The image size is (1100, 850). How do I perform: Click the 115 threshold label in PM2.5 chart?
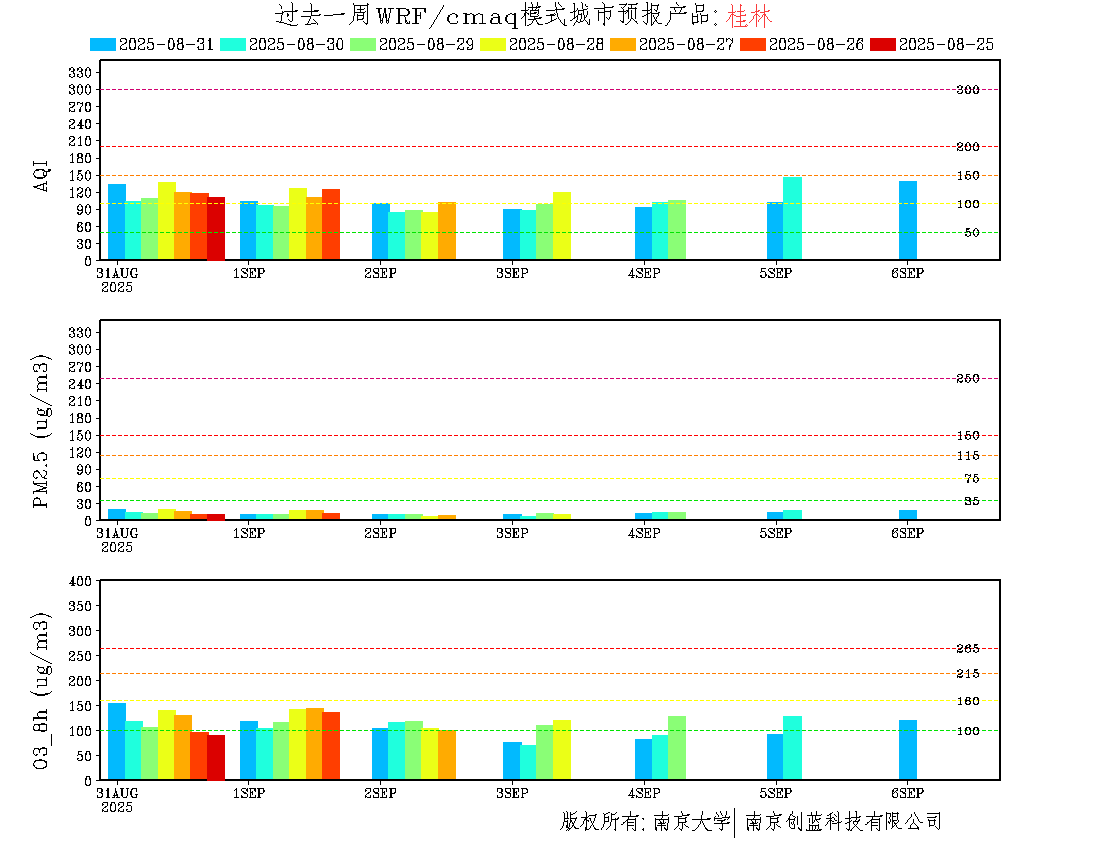(x=968, y=456)
